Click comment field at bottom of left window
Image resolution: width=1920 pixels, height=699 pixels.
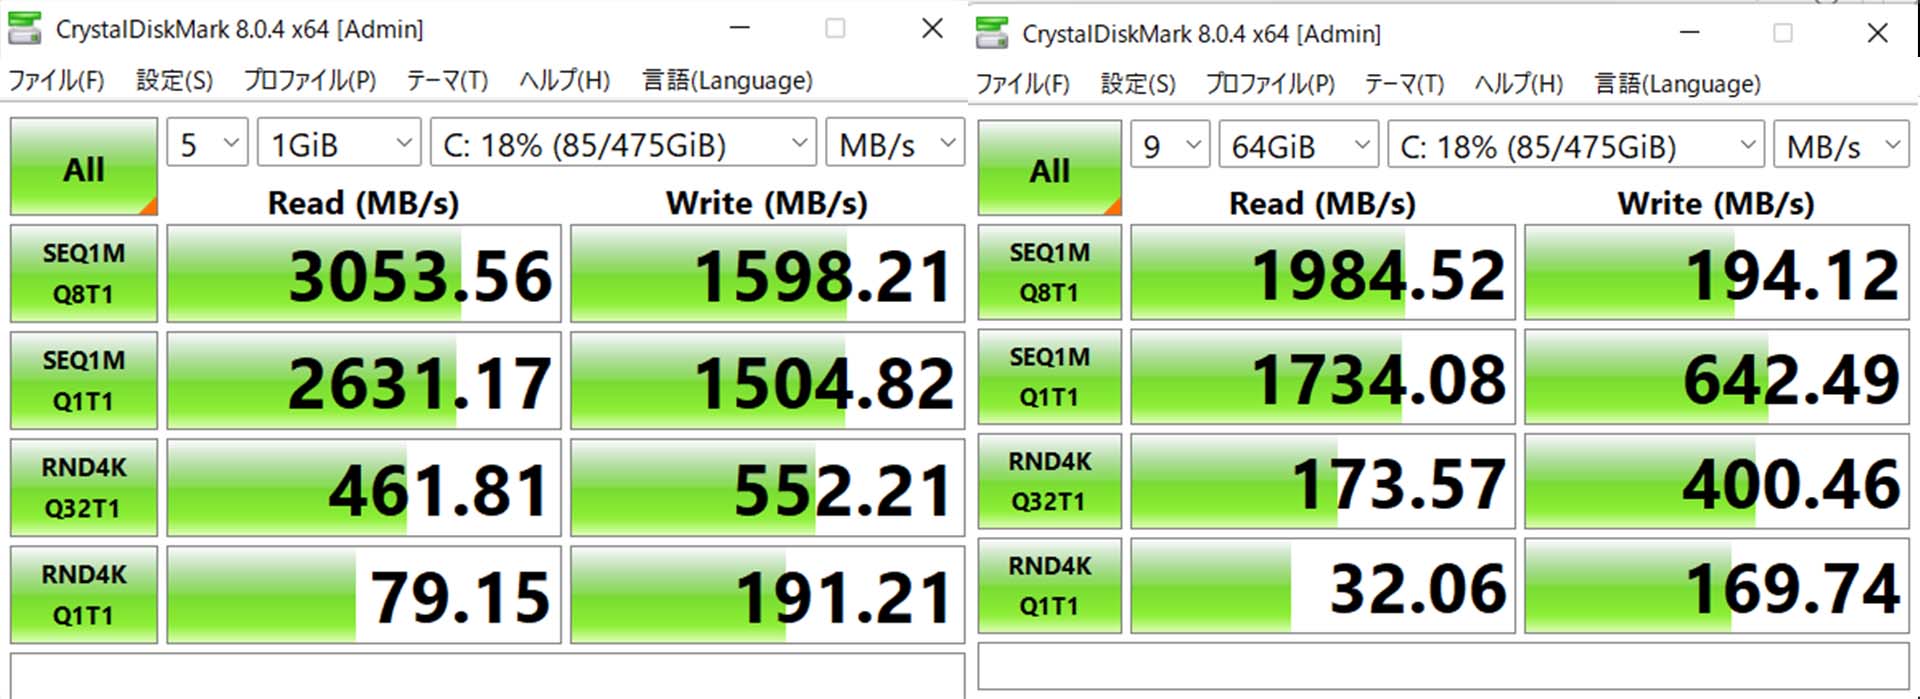tap(487, 676)
